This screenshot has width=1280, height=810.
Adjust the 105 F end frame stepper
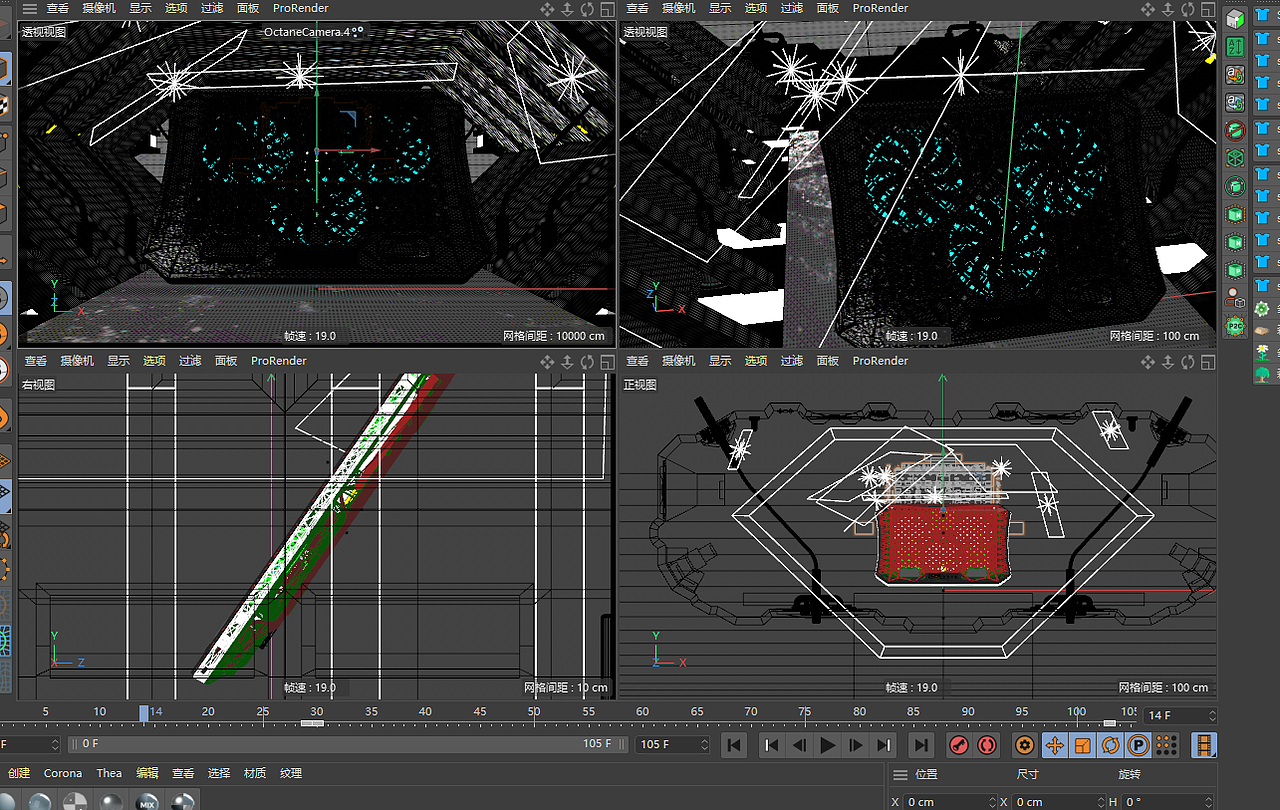tap(704, 744)
